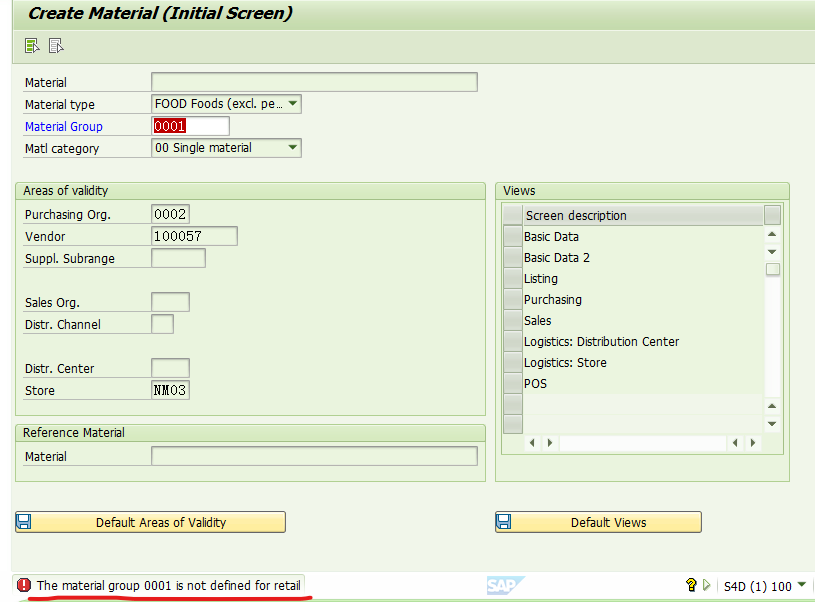Click the Vendor field with 100057
This screenshot has height=602, width=815.
tap(194, 236)
